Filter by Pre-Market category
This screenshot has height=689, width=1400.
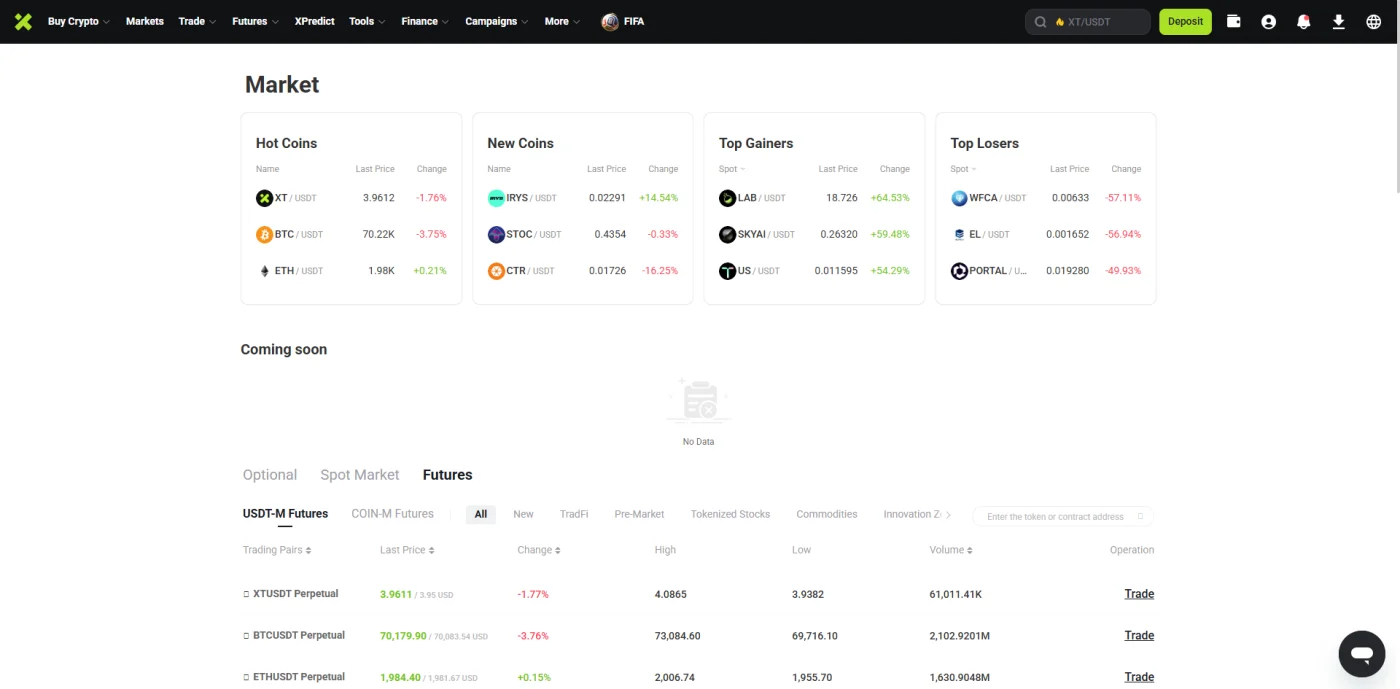point(640,514)
